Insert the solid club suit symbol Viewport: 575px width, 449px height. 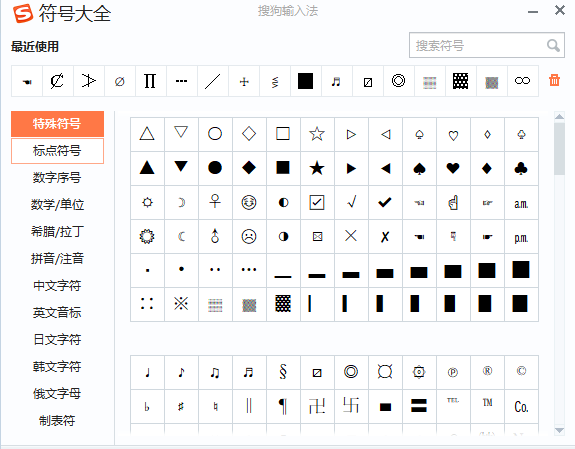(521, 168)
